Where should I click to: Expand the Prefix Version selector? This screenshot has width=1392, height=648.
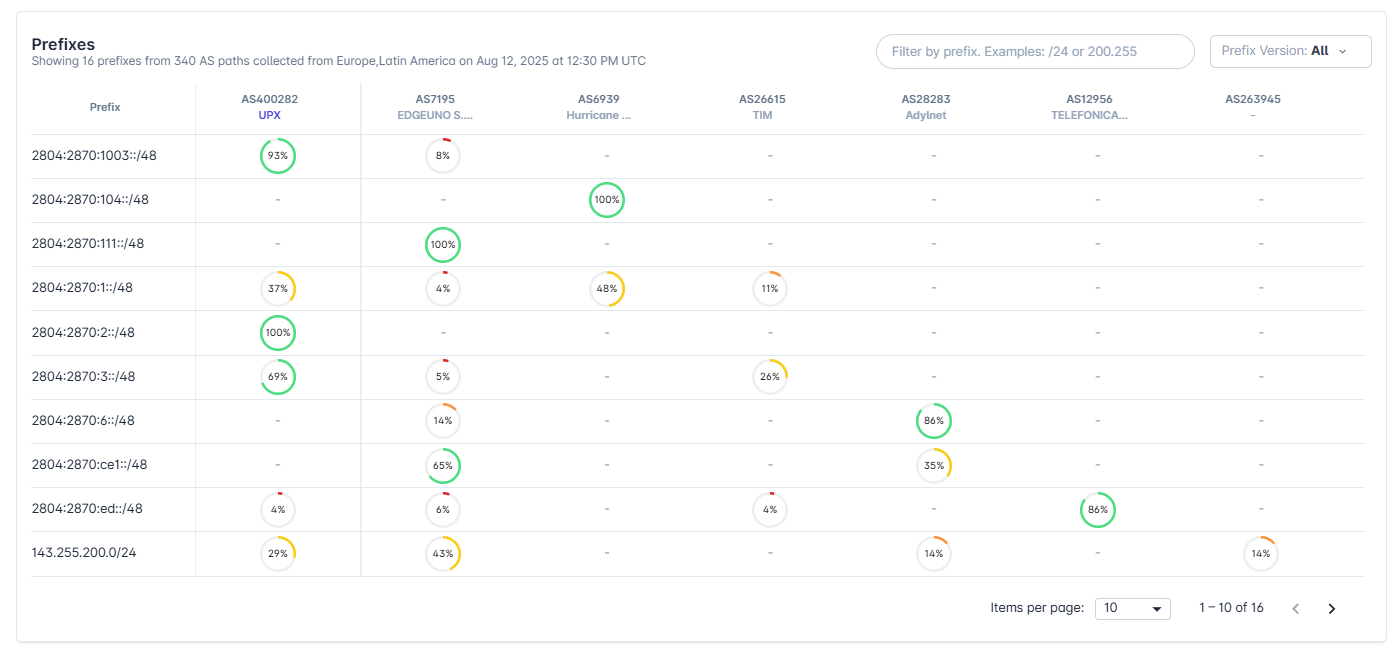(1290, 51)
